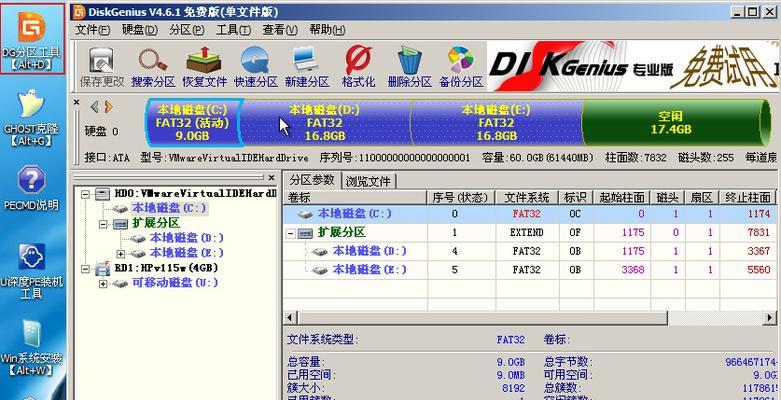Click the 扇区 column header
781x400 pixels.
click(x=701, y=198)
